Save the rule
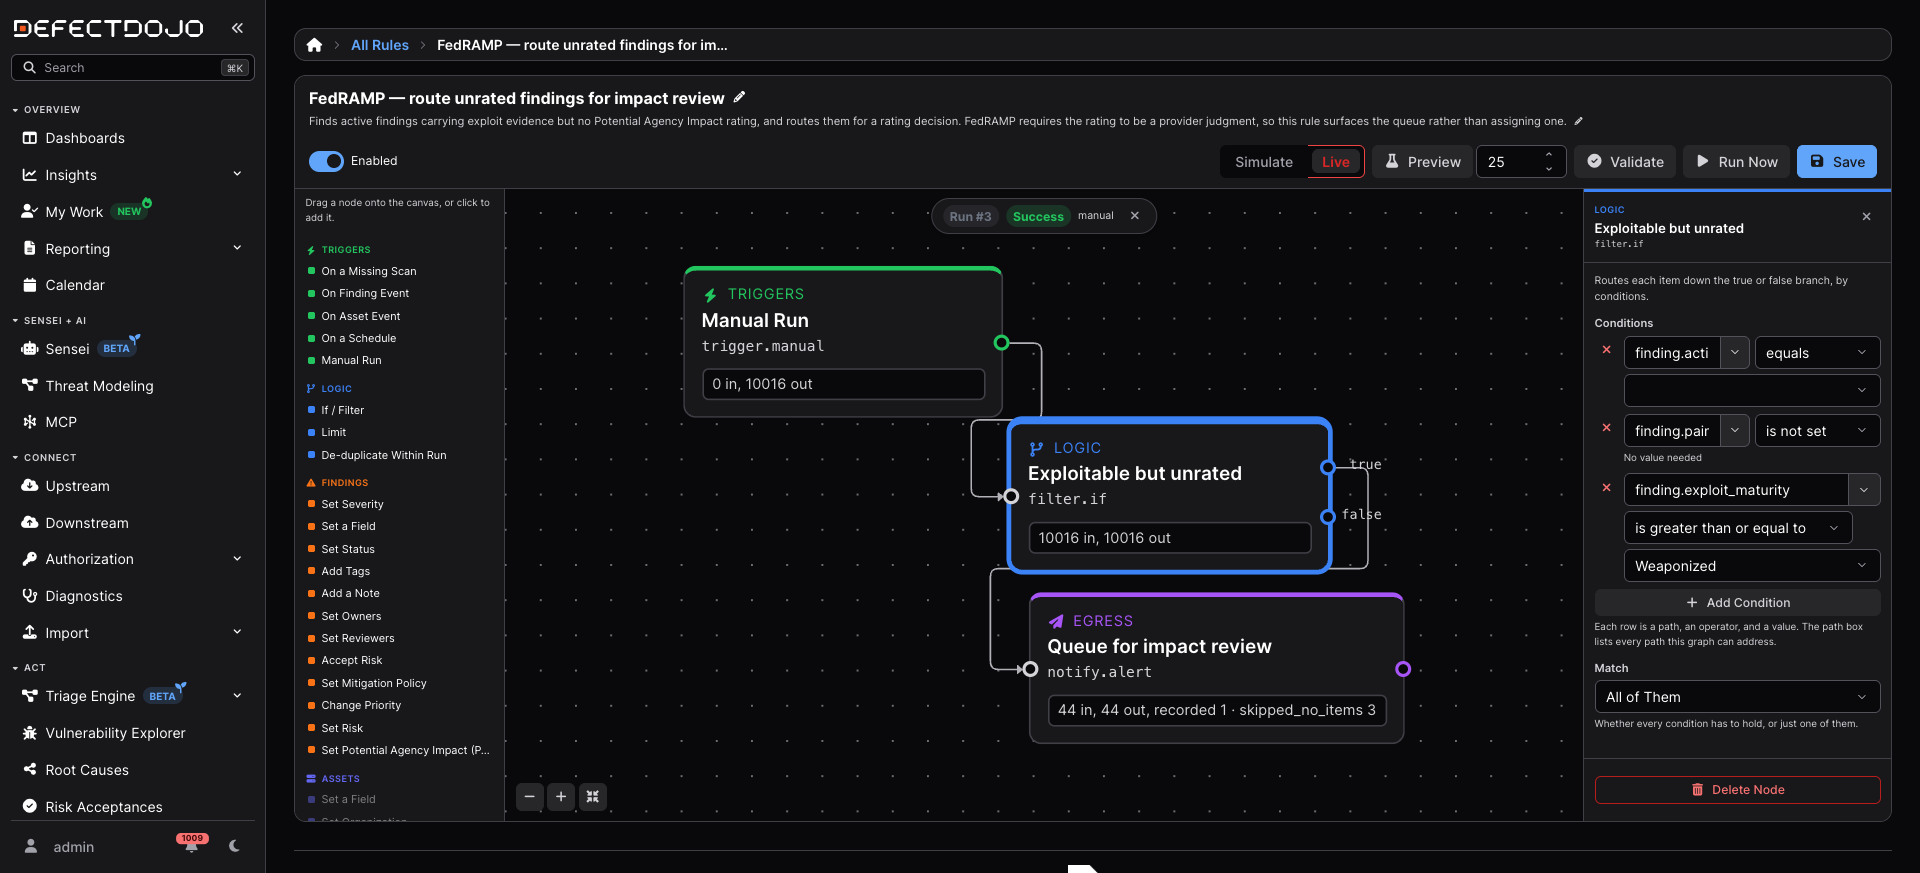This screenshot has width=1920, height=873. (1837, 162)
